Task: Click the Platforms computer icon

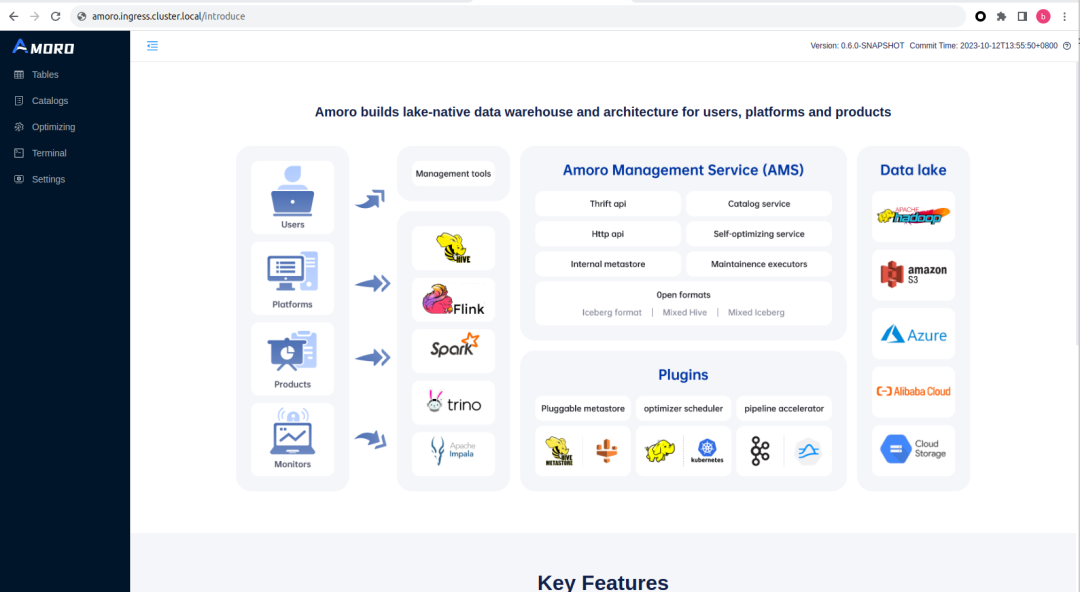Action: (x=293, y=272)
